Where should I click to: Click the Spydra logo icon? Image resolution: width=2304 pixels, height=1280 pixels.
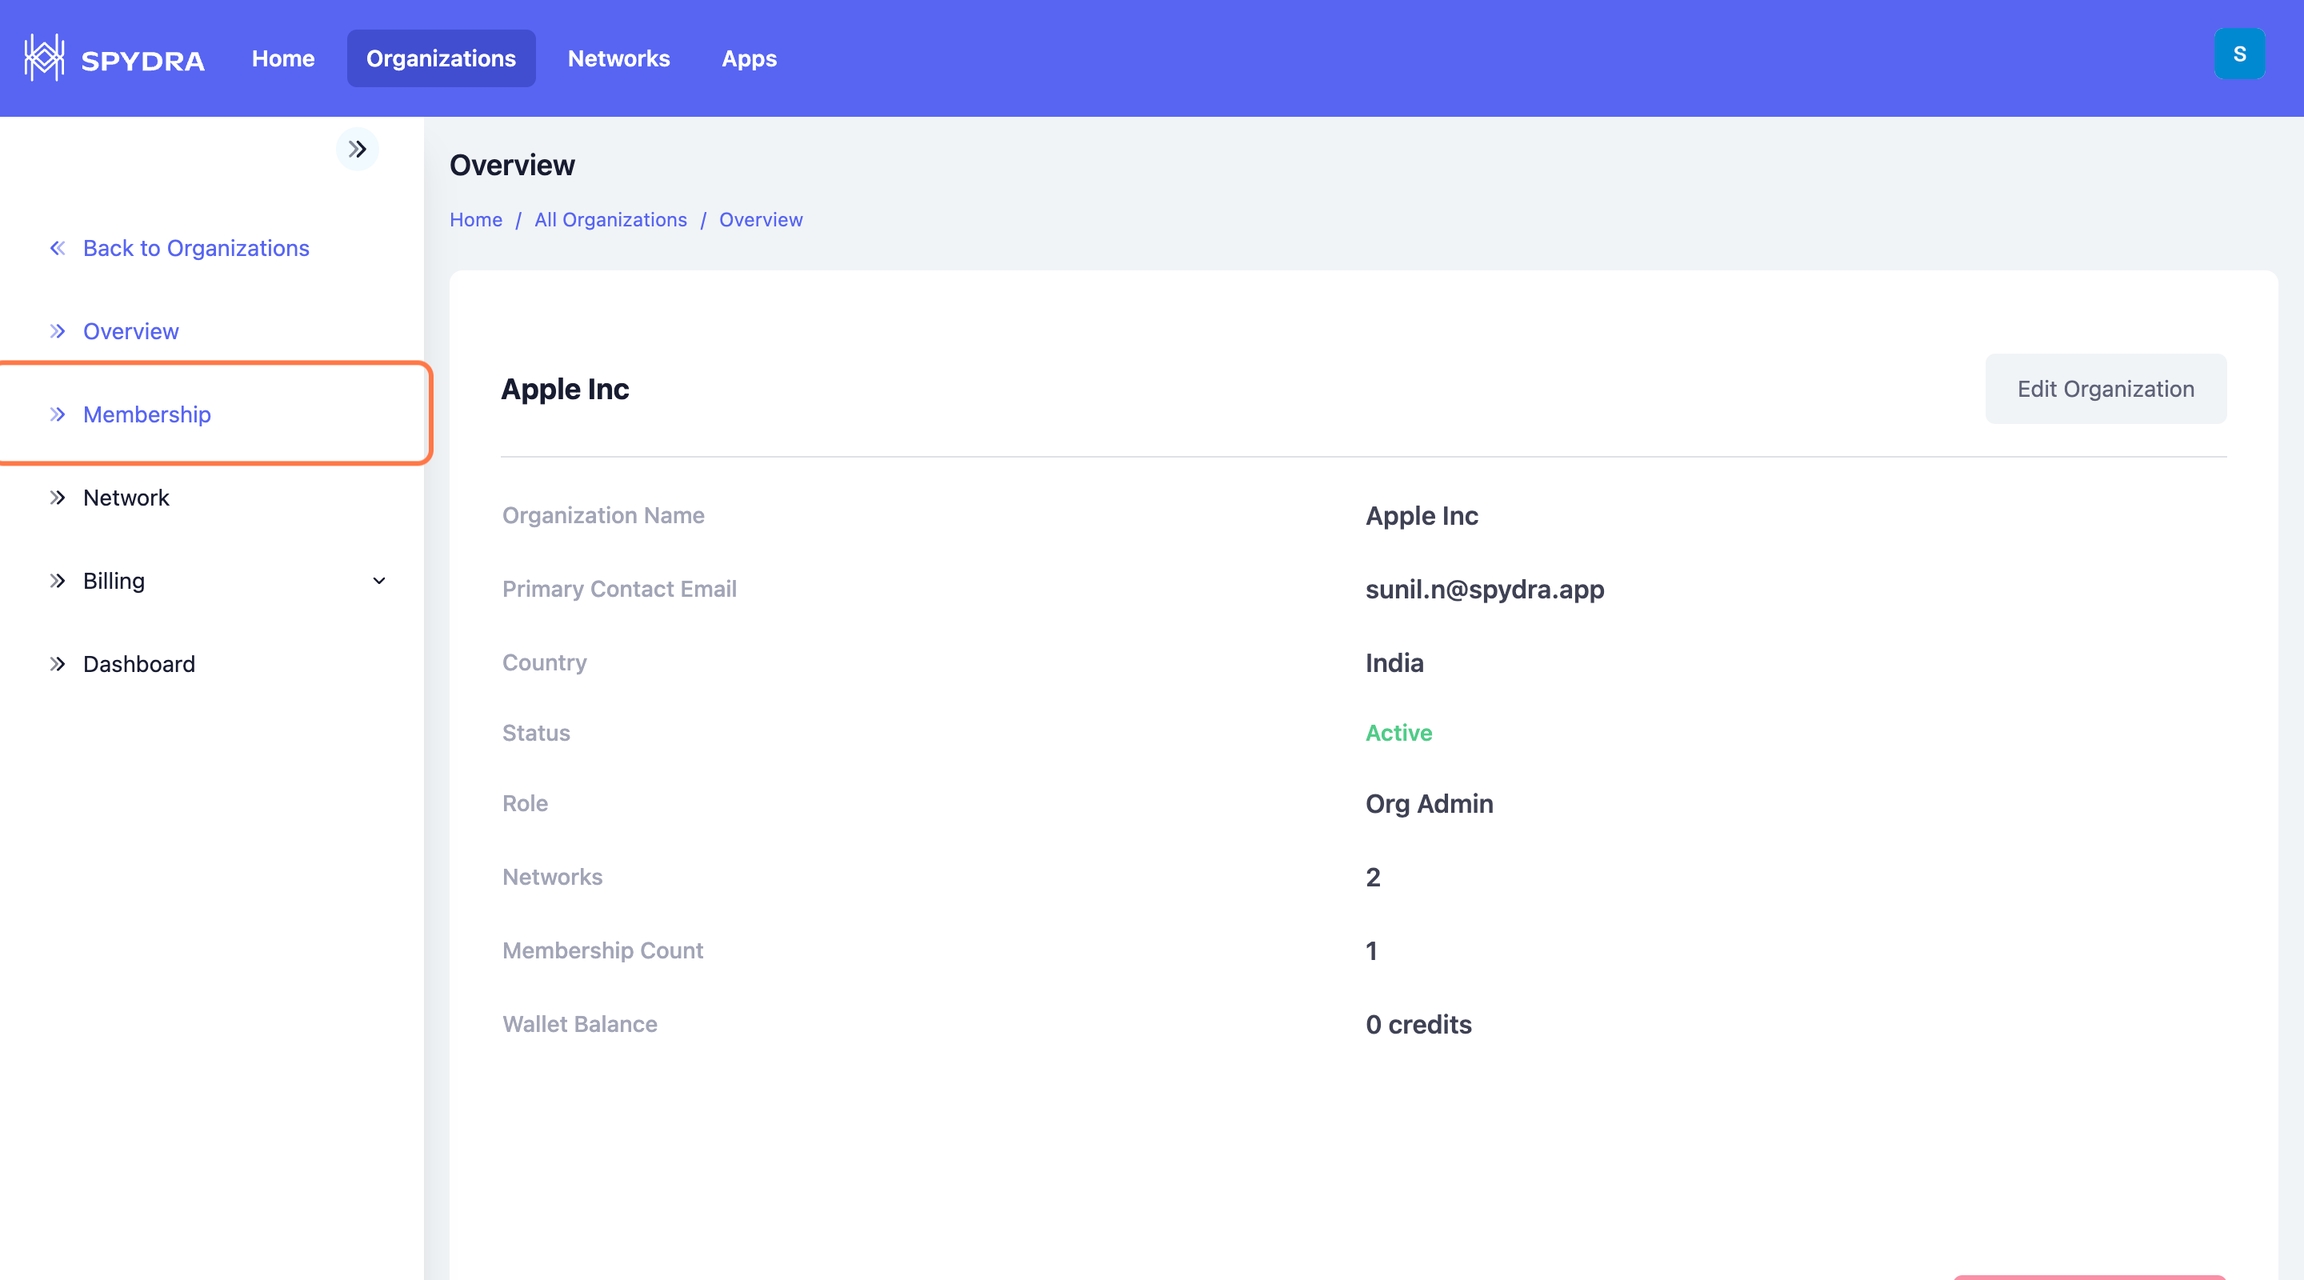[44, 58]
